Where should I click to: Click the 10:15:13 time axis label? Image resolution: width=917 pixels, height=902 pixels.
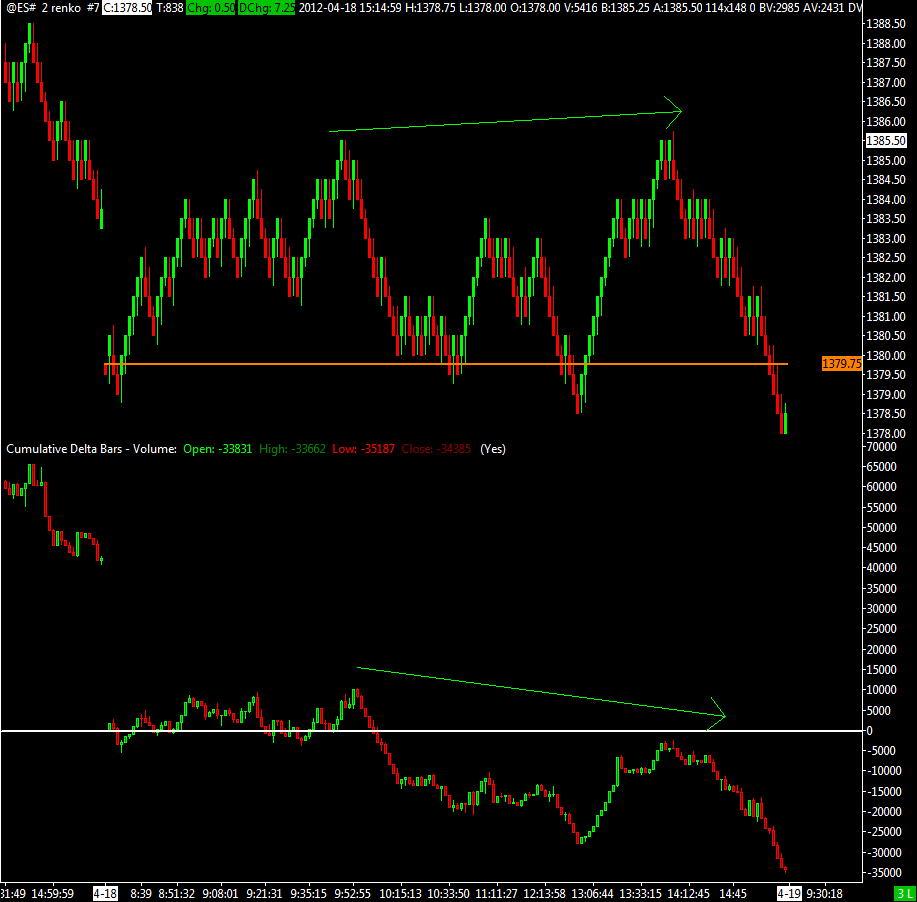(401, 894)
